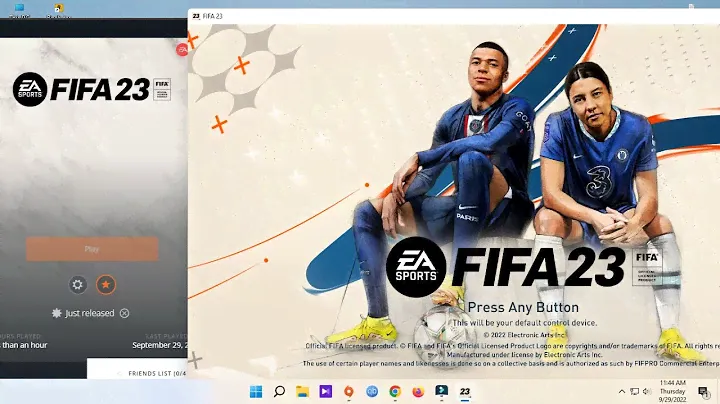Viewport: 720px width, 404px height.
Task: Switch to FIFA 23 taskbar icon
Action: (x=464, y=391)
